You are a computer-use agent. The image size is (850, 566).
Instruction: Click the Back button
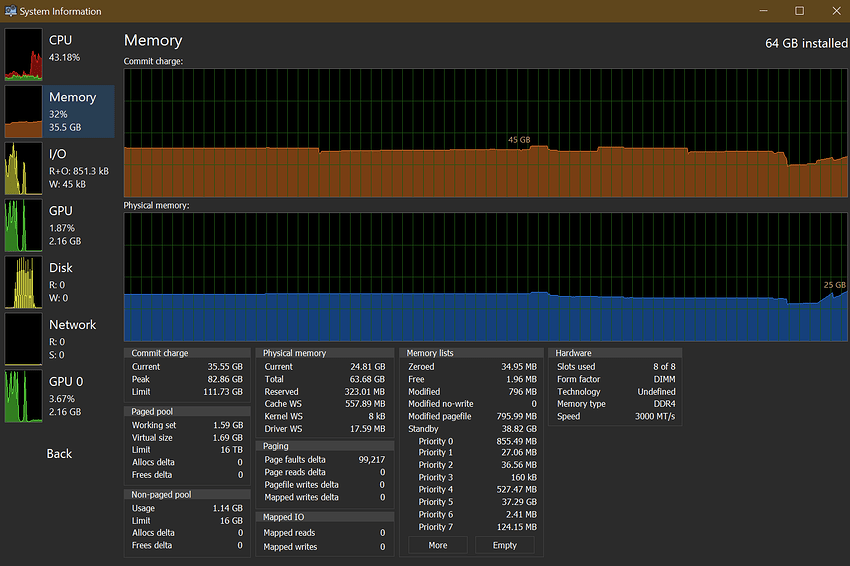click(59, 454)
